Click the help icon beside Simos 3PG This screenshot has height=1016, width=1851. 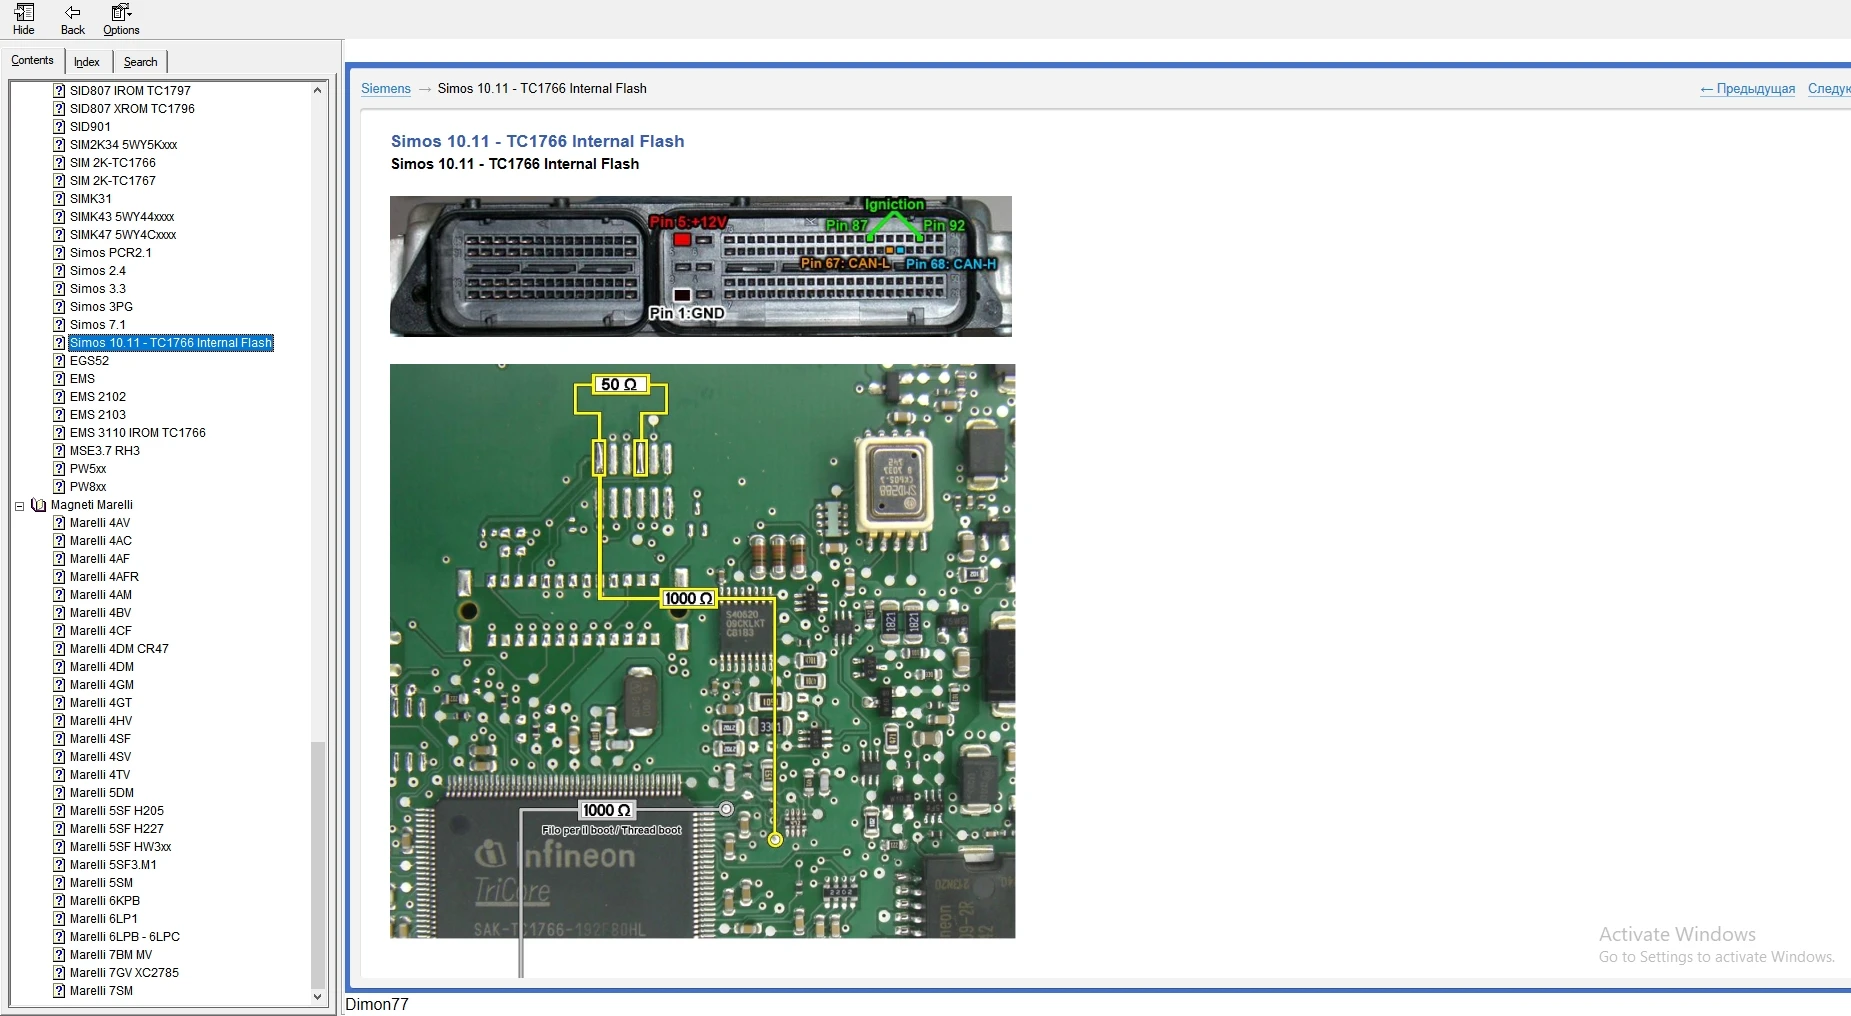coord(59,307)
